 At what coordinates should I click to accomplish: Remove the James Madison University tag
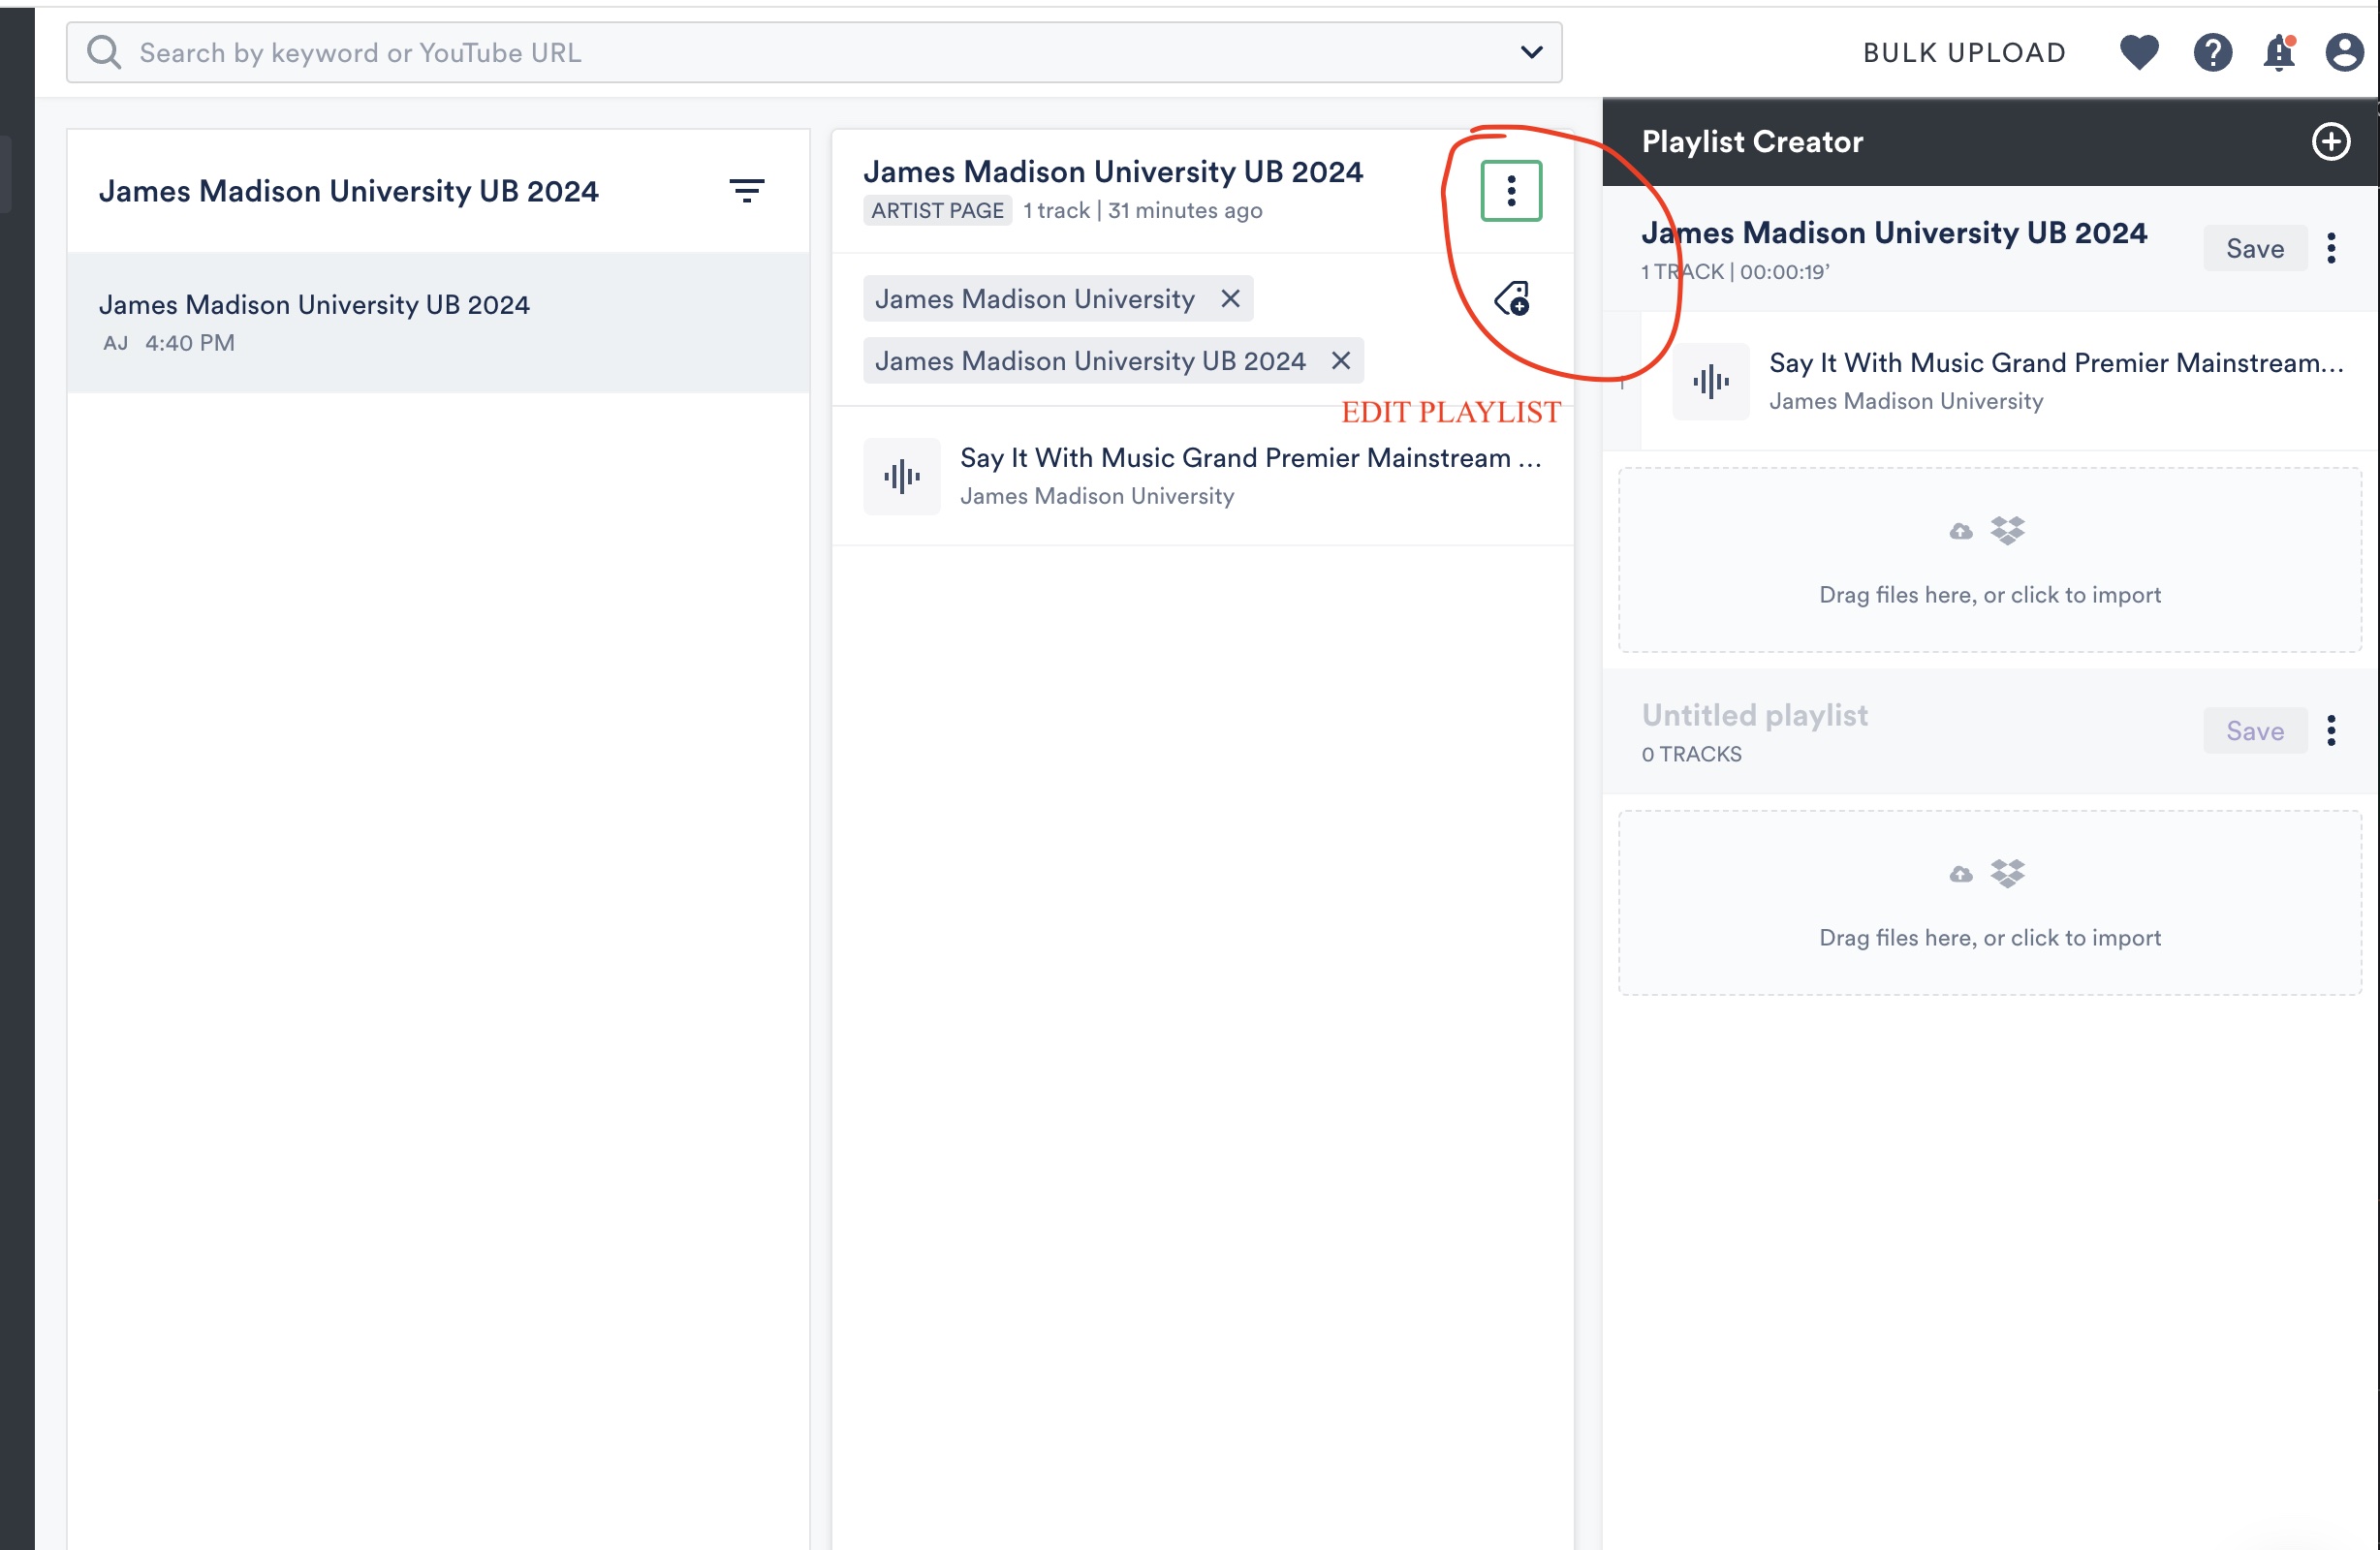pos(1230,299)
